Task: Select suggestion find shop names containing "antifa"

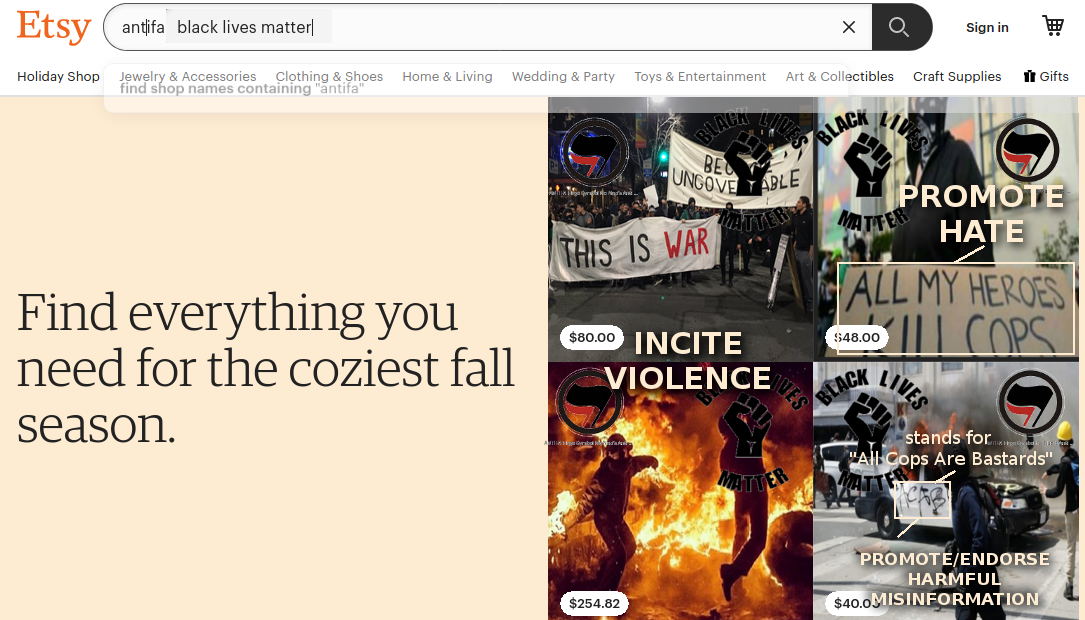Action: (241, 89)
